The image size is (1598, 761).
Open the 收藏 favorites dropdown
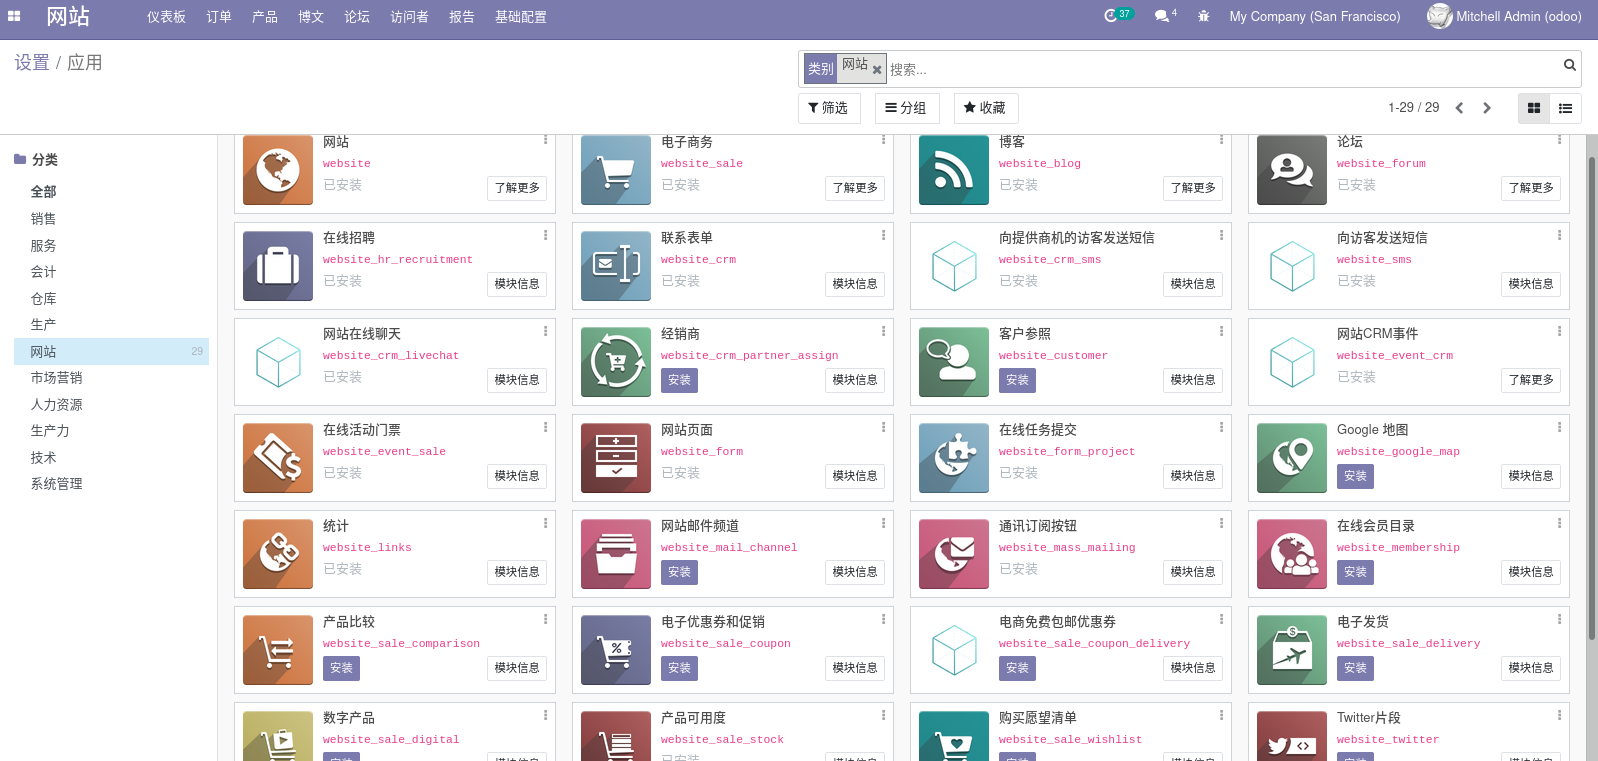(985, 108)
